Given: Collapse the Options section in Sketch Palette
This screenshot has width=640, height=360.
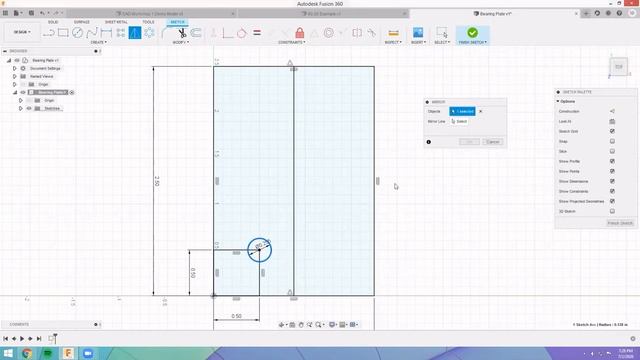Looking at the screenshot, I should tap(558, 101).
